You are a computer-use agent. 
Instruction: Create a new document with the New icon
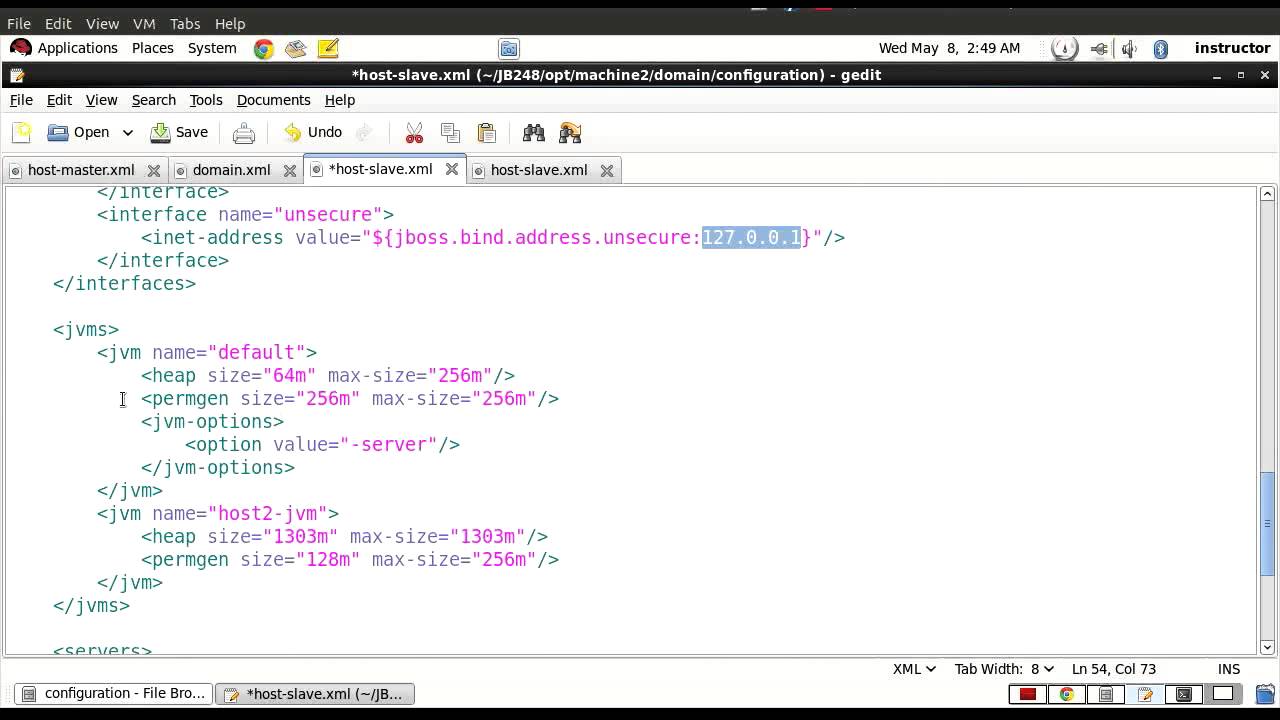click(22, 132)
